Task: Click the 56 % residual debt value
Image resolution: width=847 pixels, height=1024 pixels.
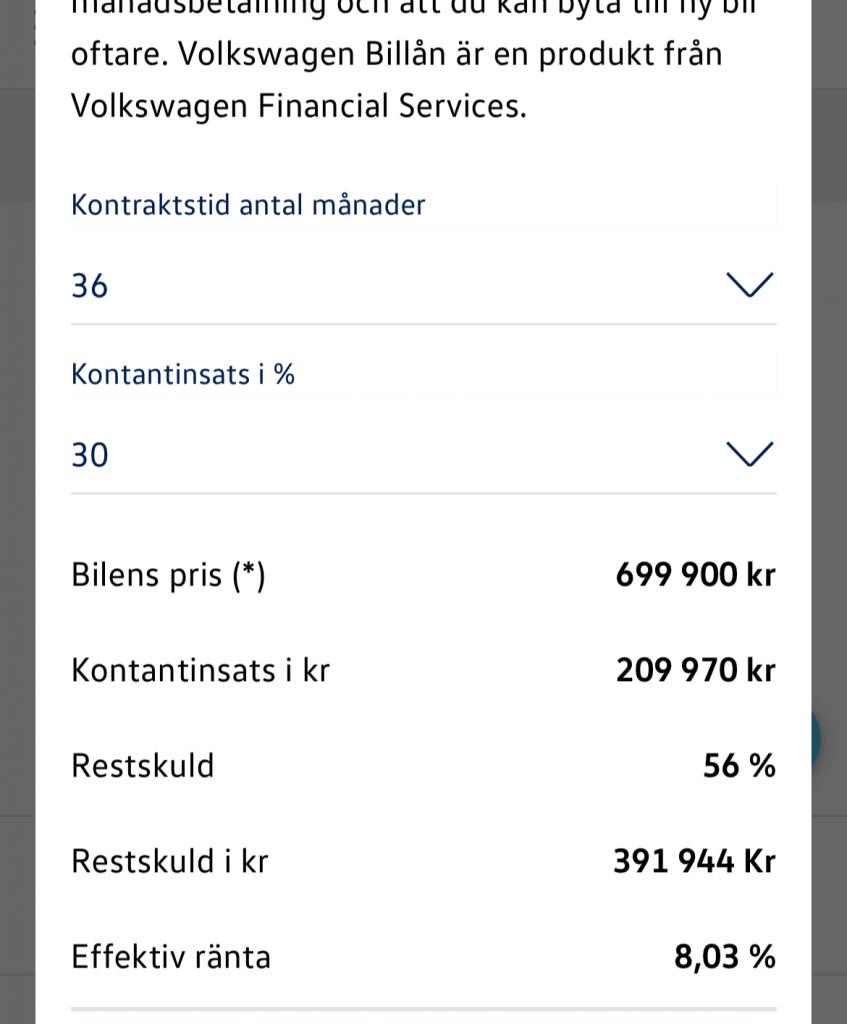Action: tap(739, 766)
